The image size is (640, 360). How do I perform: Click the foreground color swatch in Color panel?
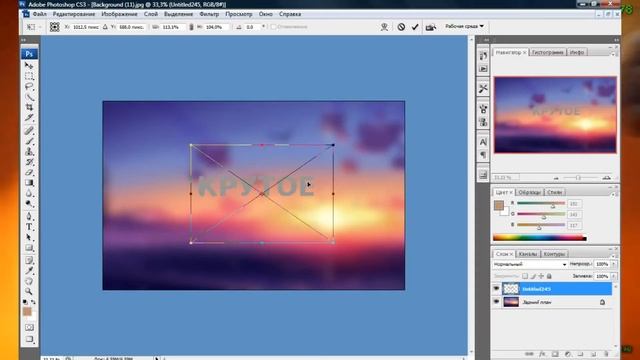[x=498, y=206]
